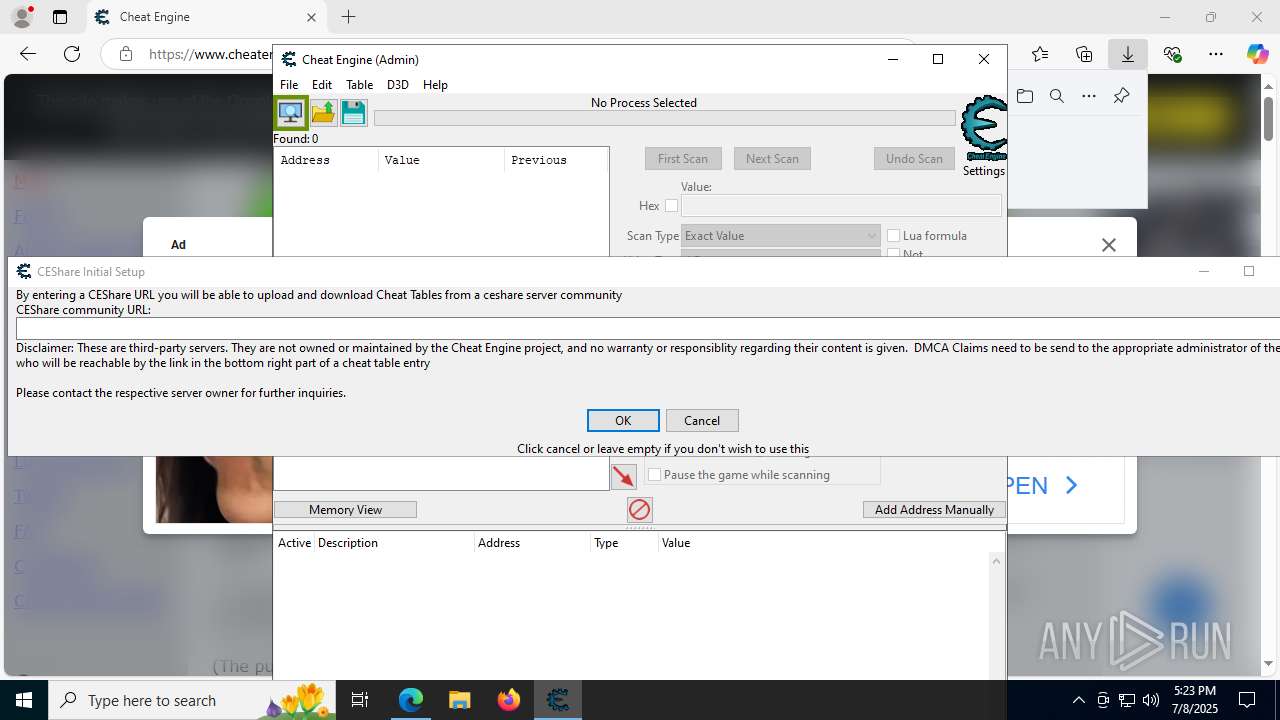Click the Undo Scan button

[x=914, y=159]
